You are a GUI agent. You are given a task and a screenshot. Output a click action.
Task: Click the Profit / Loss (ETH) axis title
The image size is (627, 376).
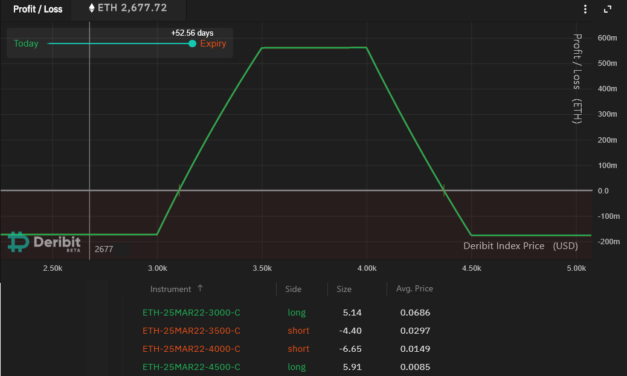click(577, 79)
